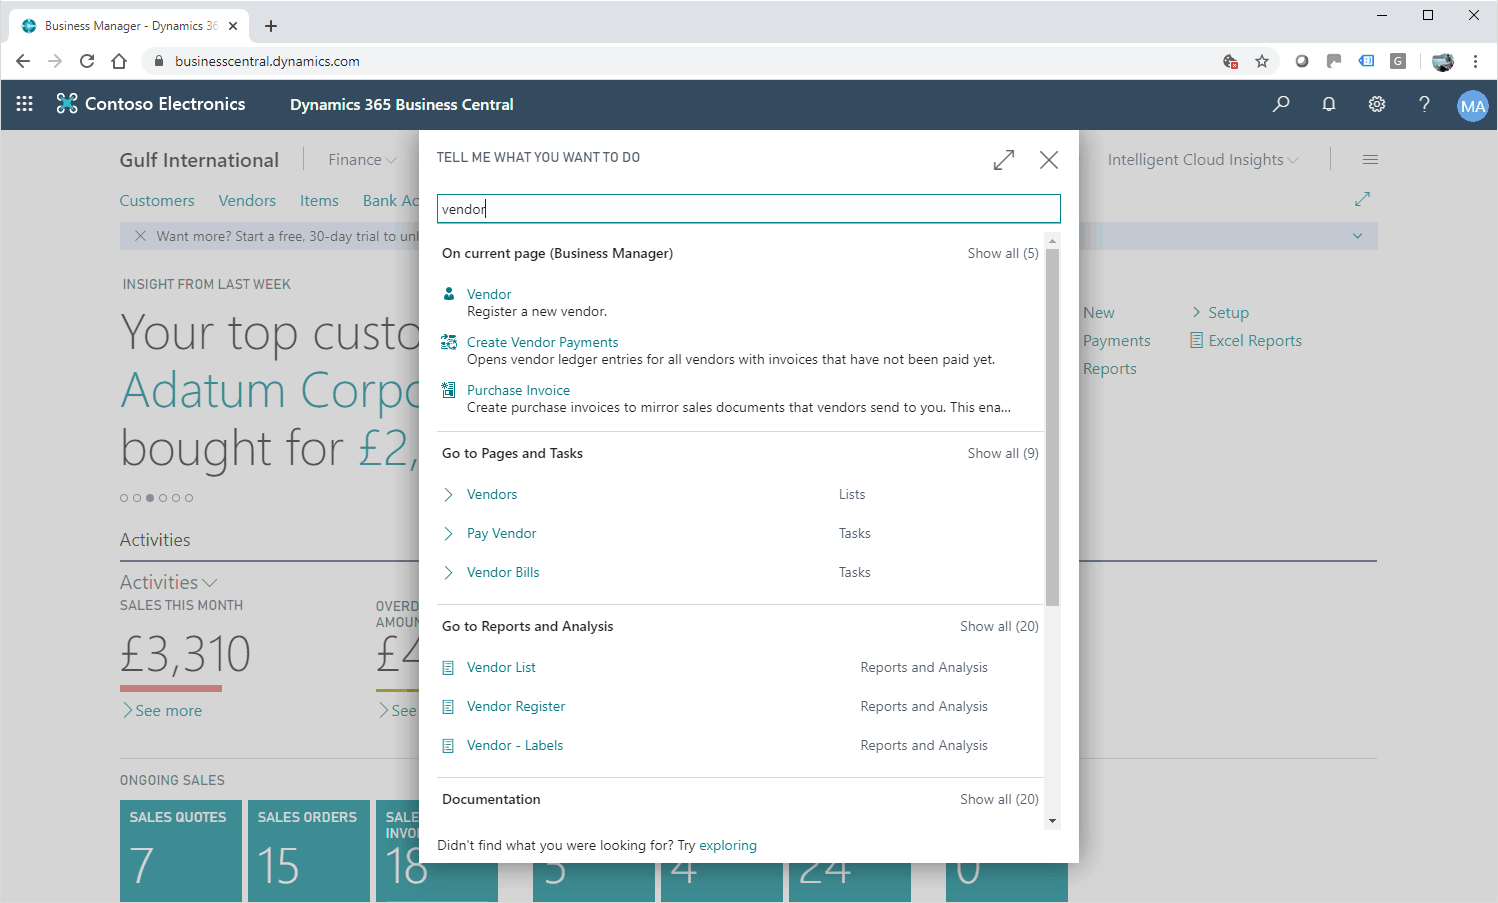Close the Tell Me dialog
Image resolution: width=1498 pixels, height=903 pixels.
click(x=1049, y=160)
